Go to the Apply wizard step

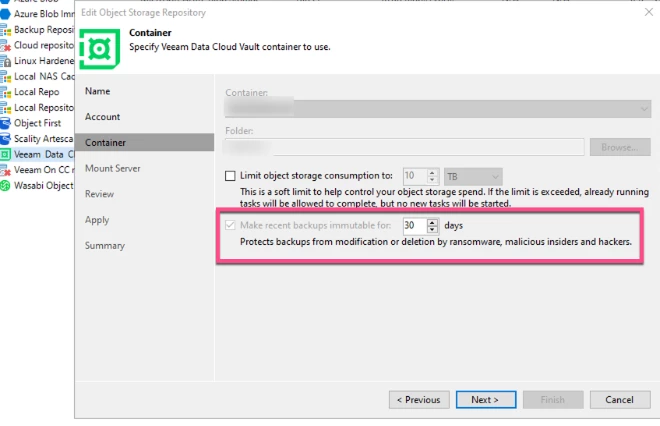coord(97,220)
